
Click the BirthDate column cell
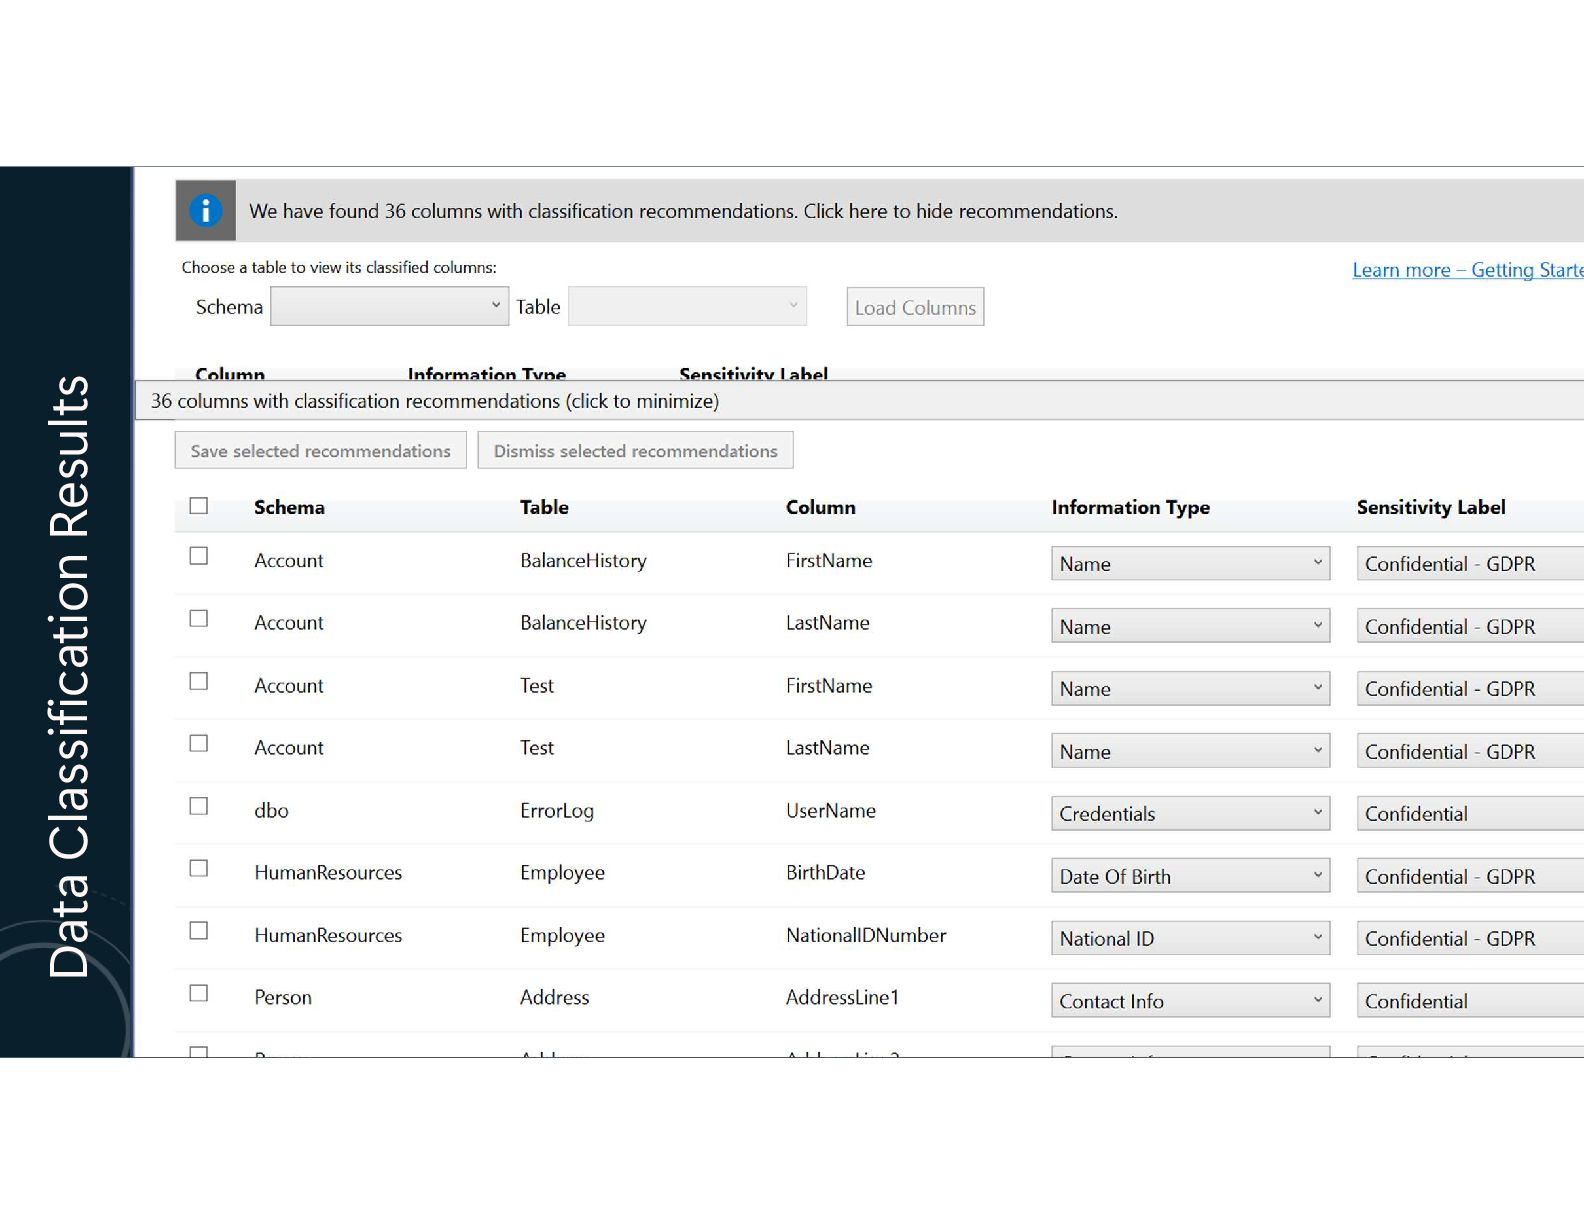pos(825,872)
